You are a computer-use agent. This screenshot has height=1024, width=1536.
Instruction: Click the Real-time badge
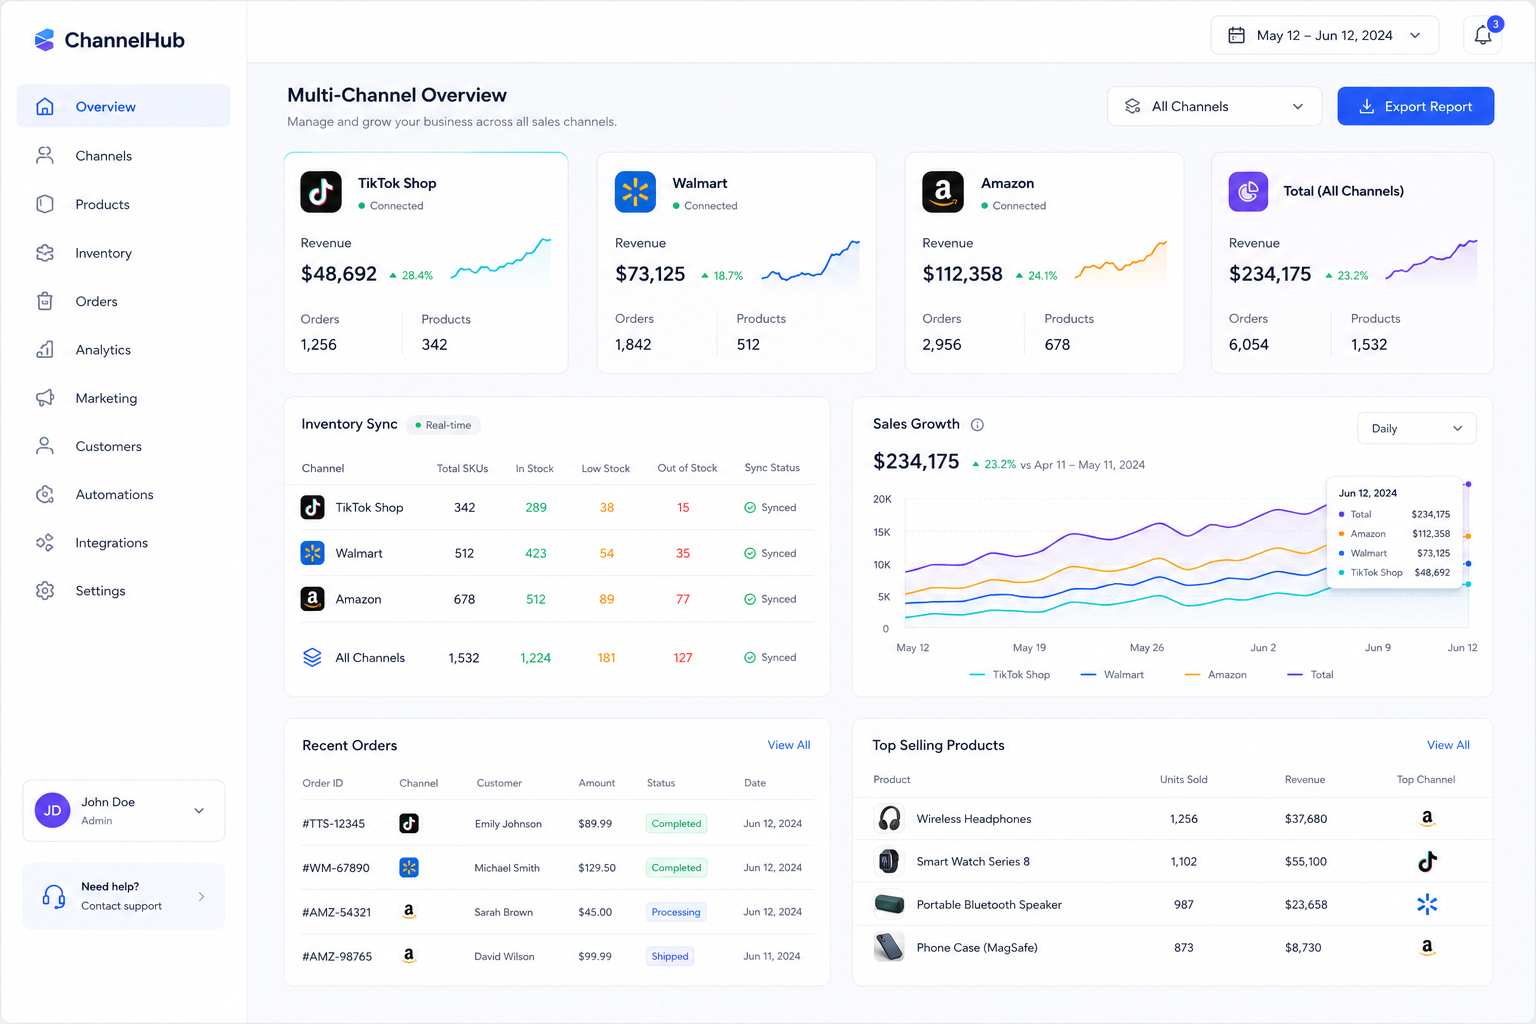443,425
